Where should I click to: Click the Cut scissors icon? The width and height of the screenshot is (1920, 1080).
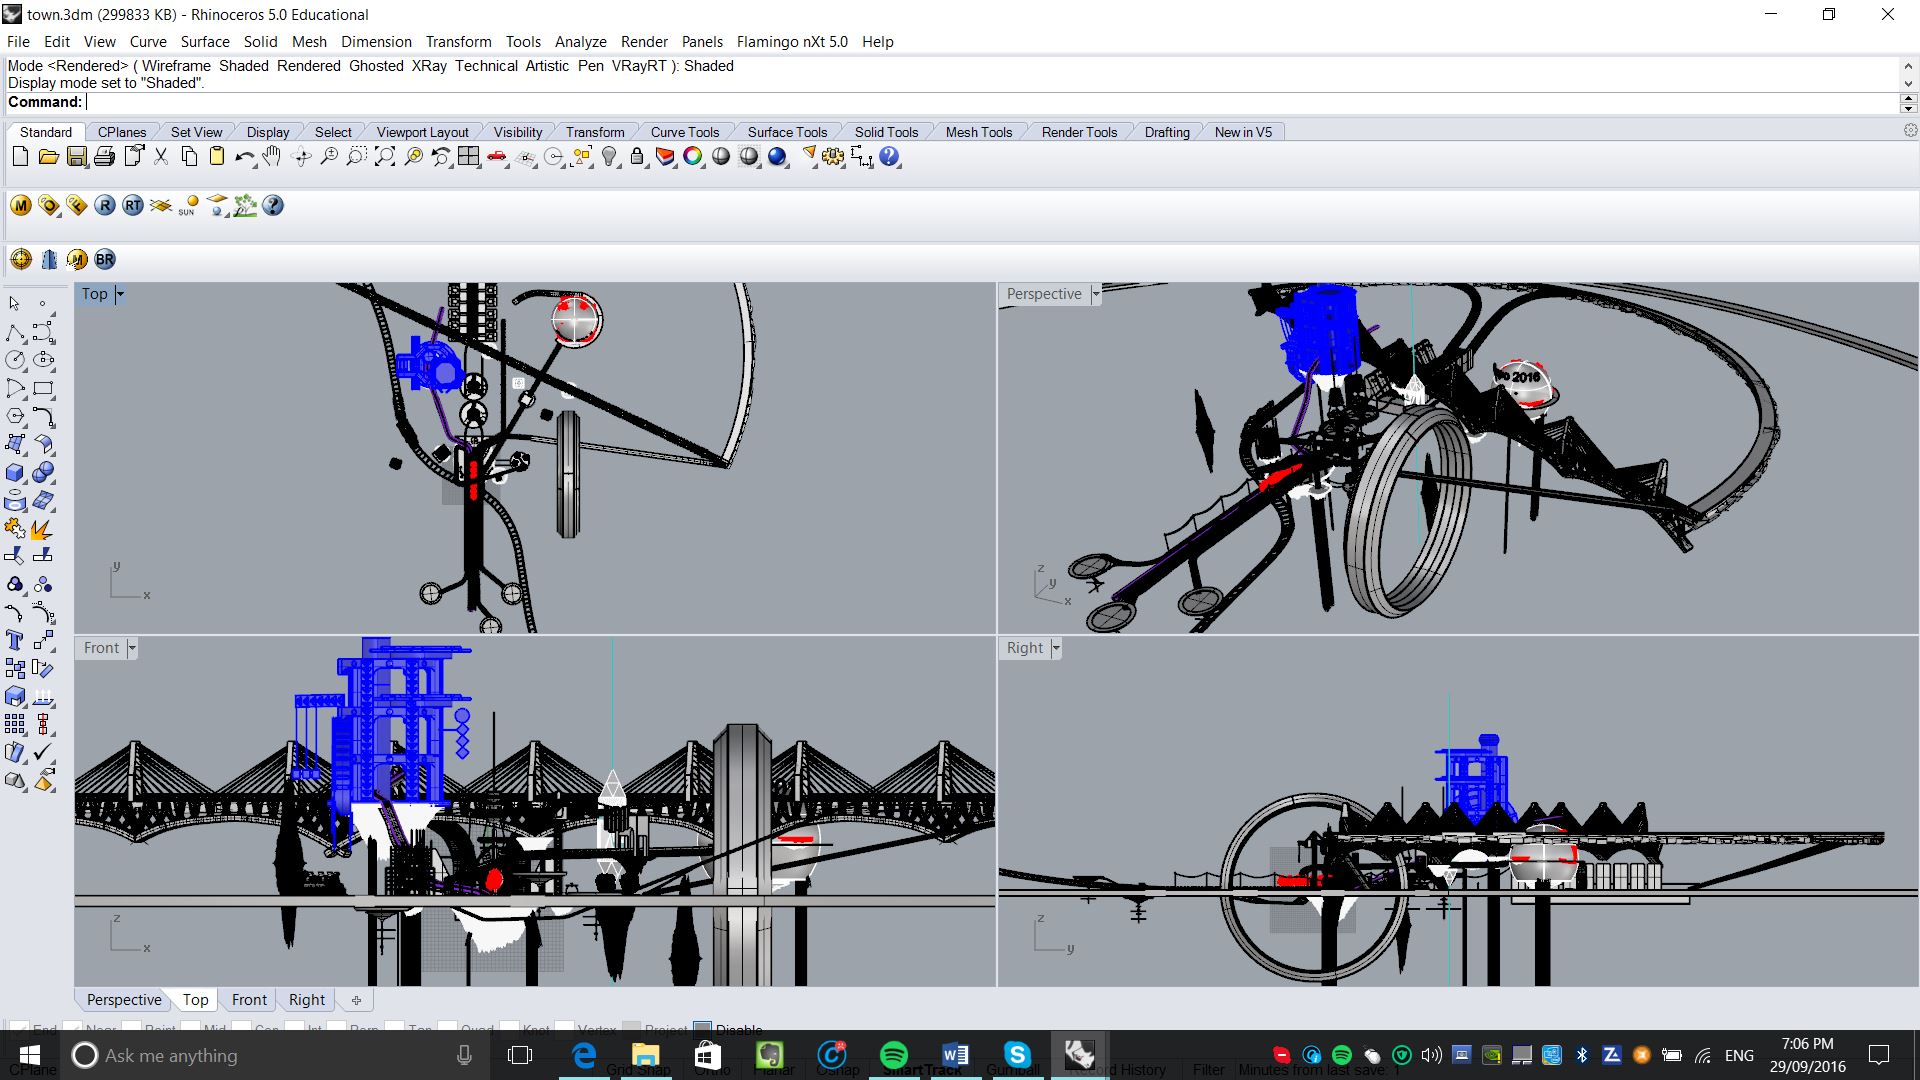[x=161, y=157]
